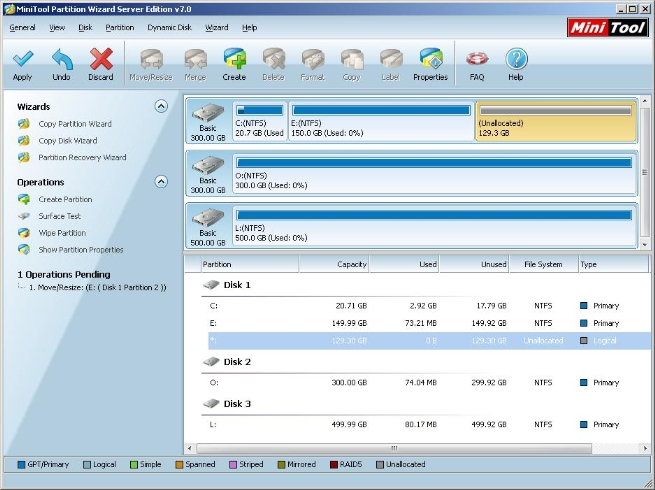
Task: Click the Format toolbar icon
Action: click(x=313, y=59)
